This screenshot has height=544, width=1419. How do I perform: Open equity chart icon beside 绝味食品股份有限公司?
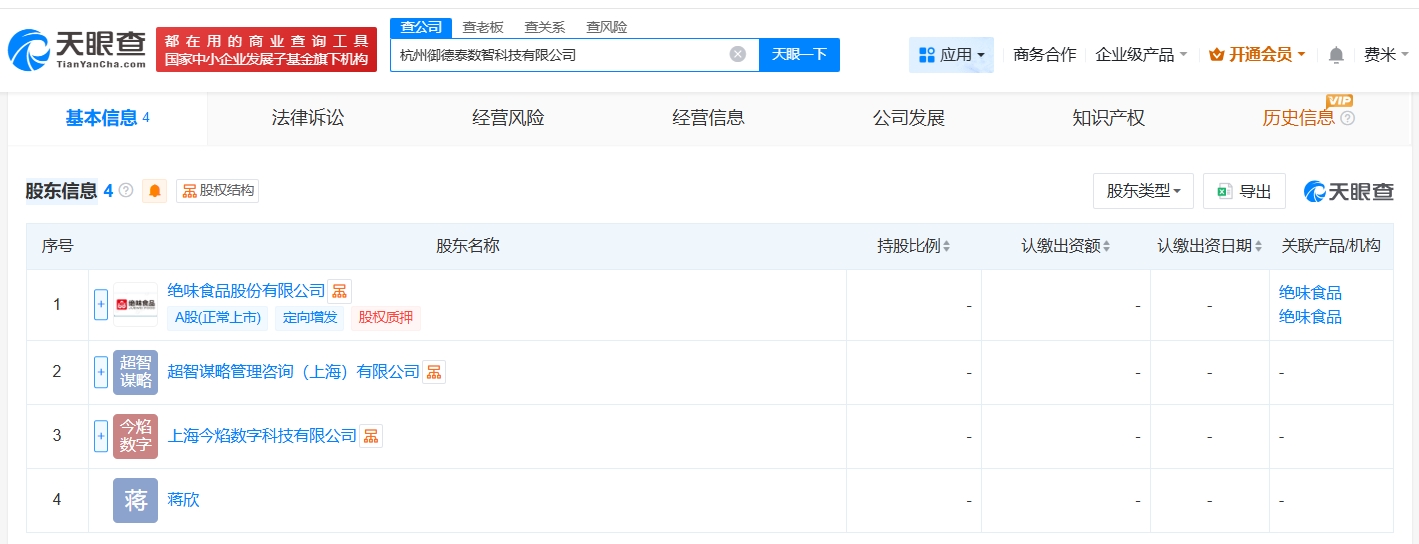(340, 291)
